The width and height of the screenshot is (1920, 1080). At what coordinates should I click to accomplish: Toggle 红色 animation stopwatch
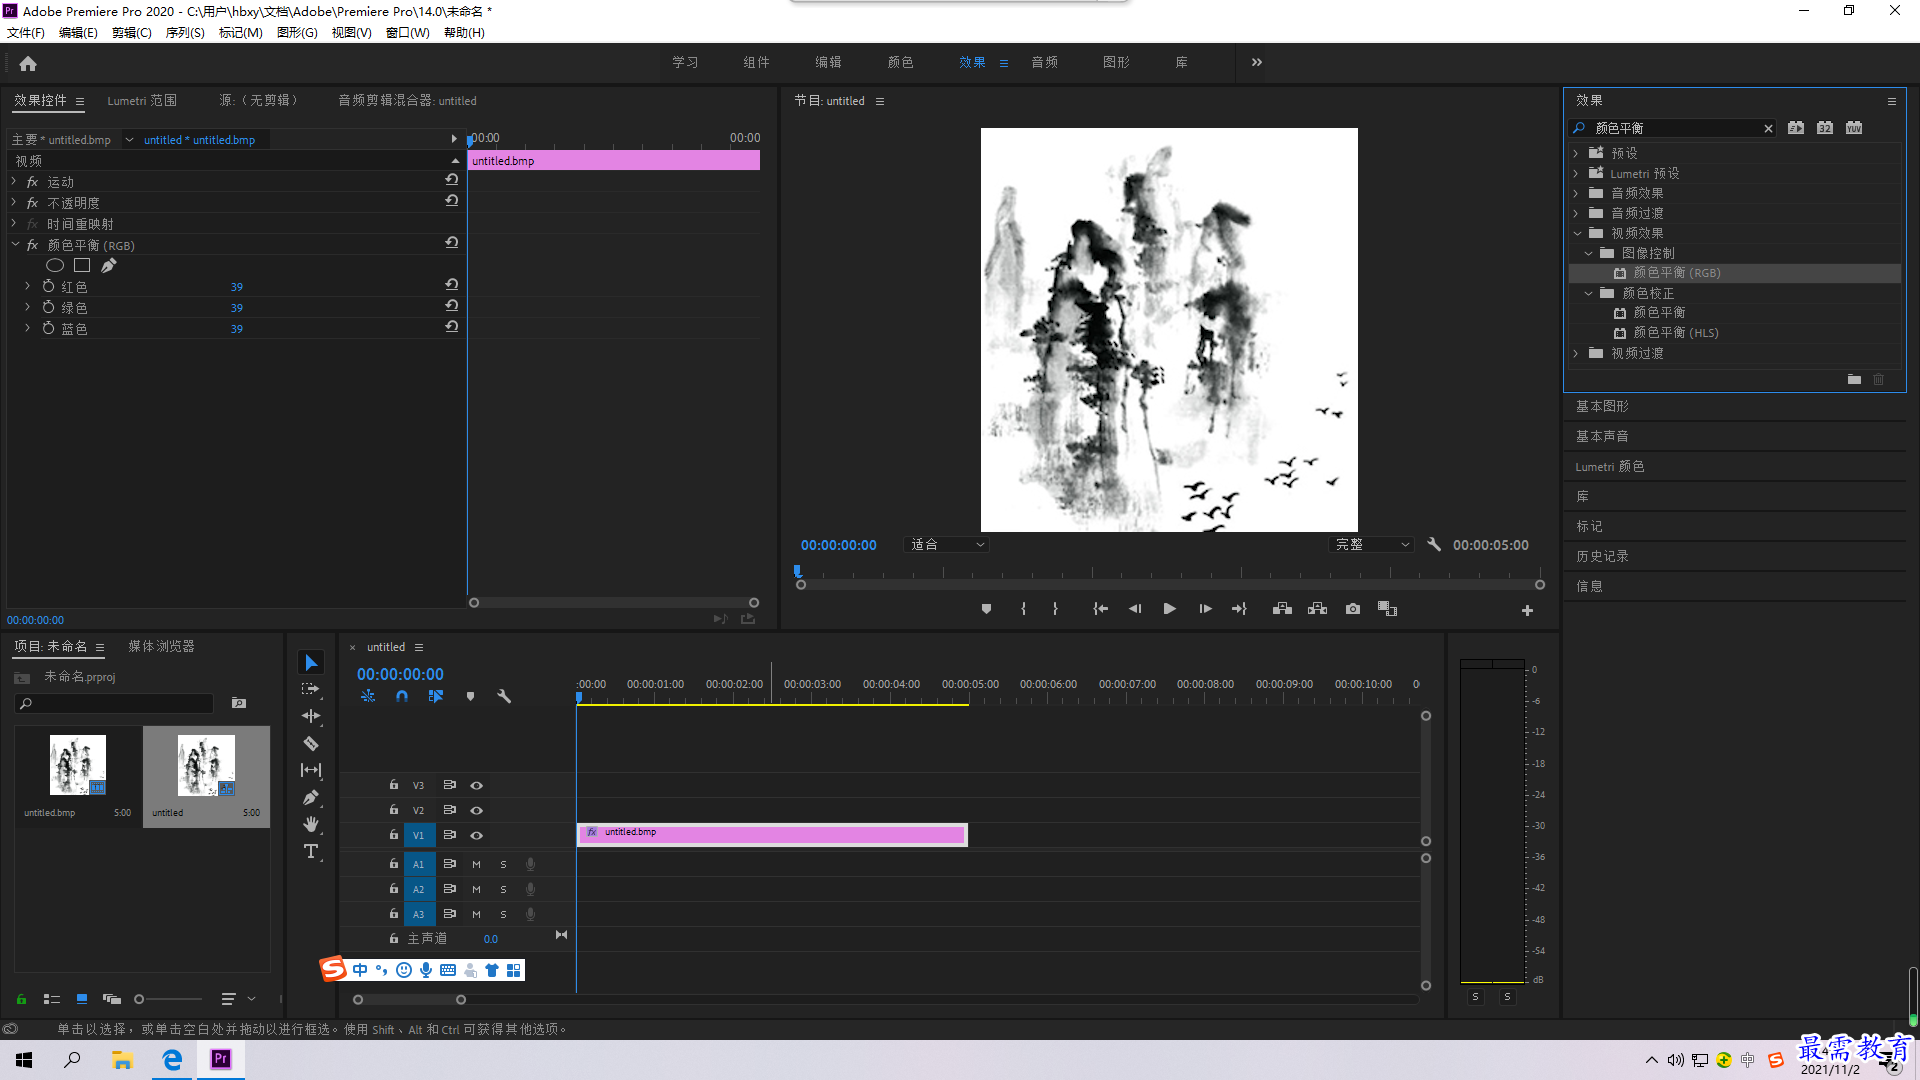pos(48,286)
